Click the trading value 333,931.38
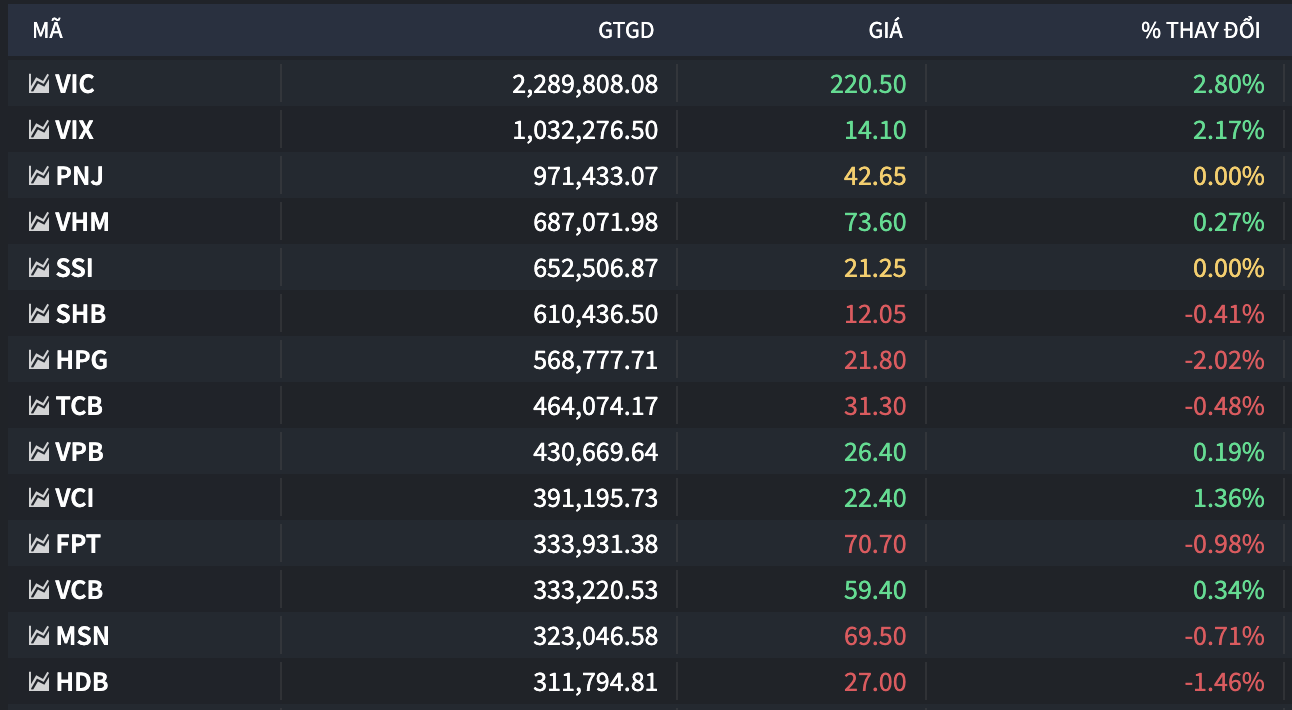The image size is (1292, 710). click(x=596, y=544)
